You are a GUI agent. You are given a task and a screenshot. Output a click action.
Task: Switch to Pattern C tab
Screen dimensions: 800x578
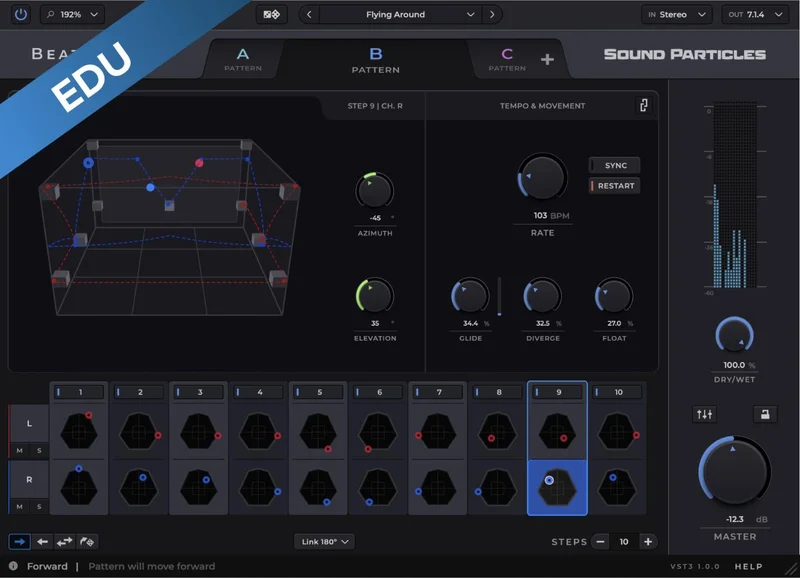(507, 59)
